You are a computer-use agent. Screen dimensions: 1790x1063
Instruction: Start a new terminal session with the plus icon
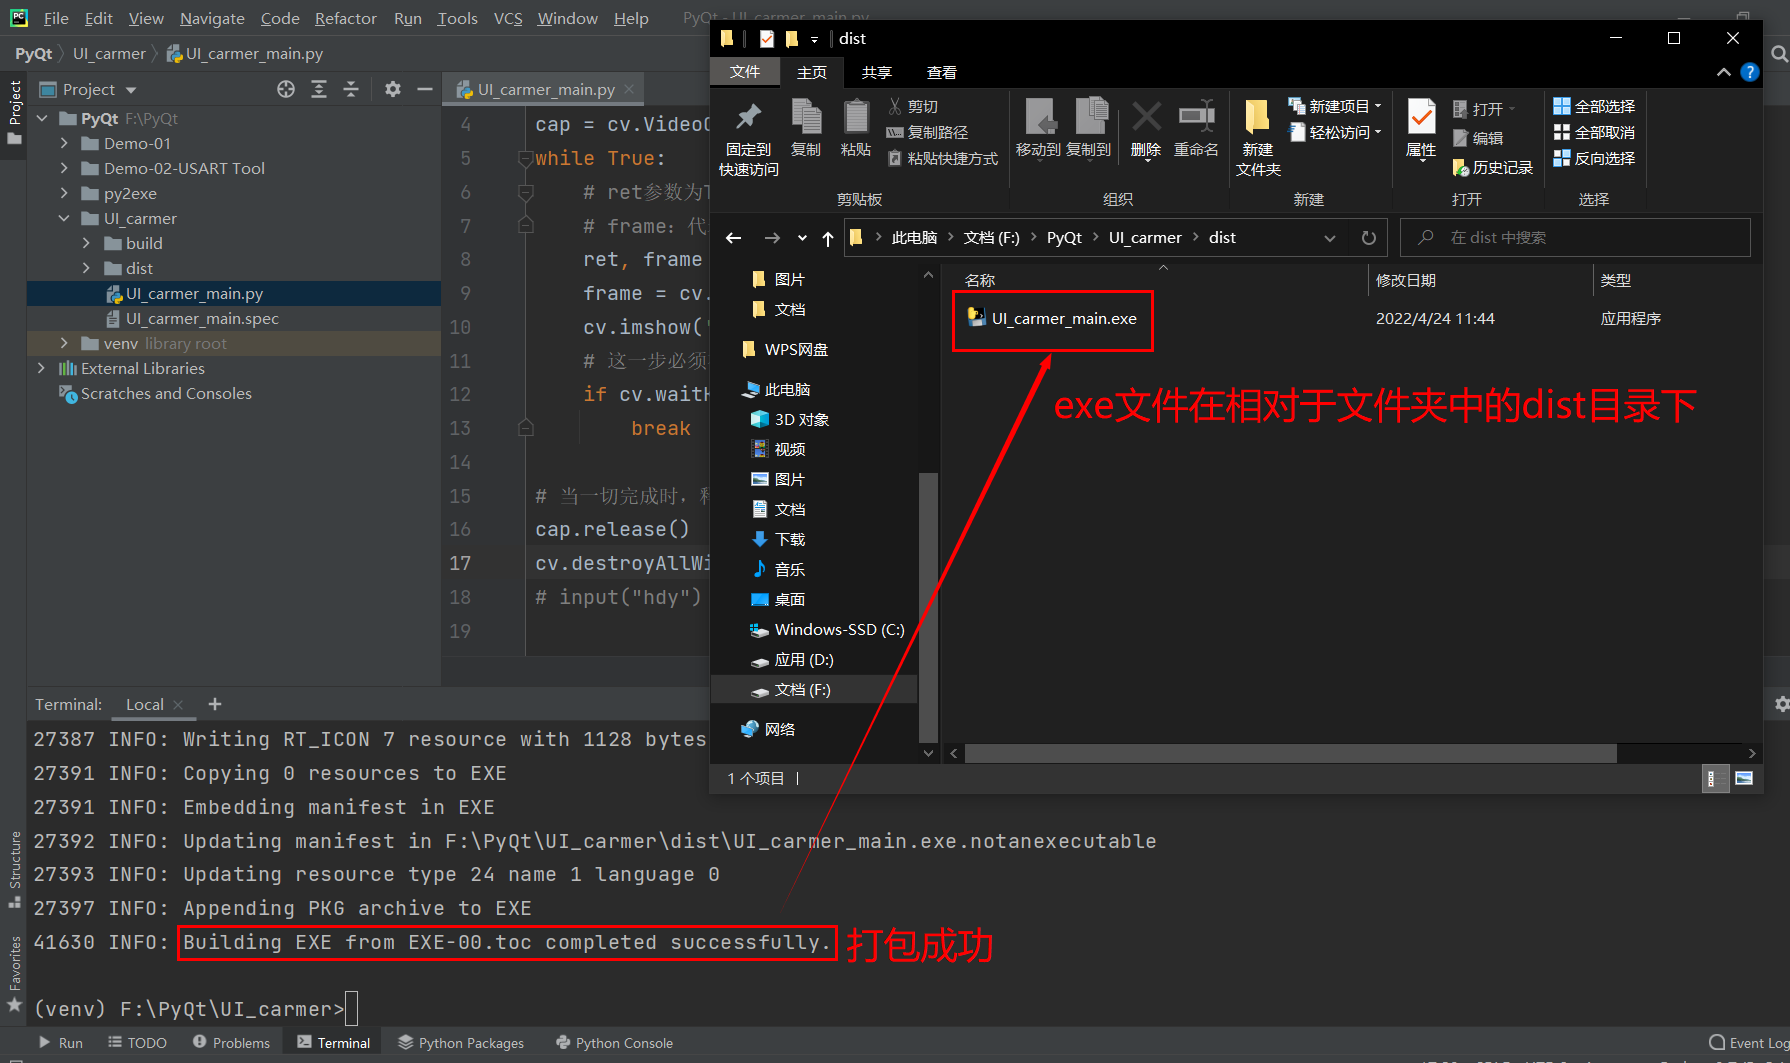point(214,704)
